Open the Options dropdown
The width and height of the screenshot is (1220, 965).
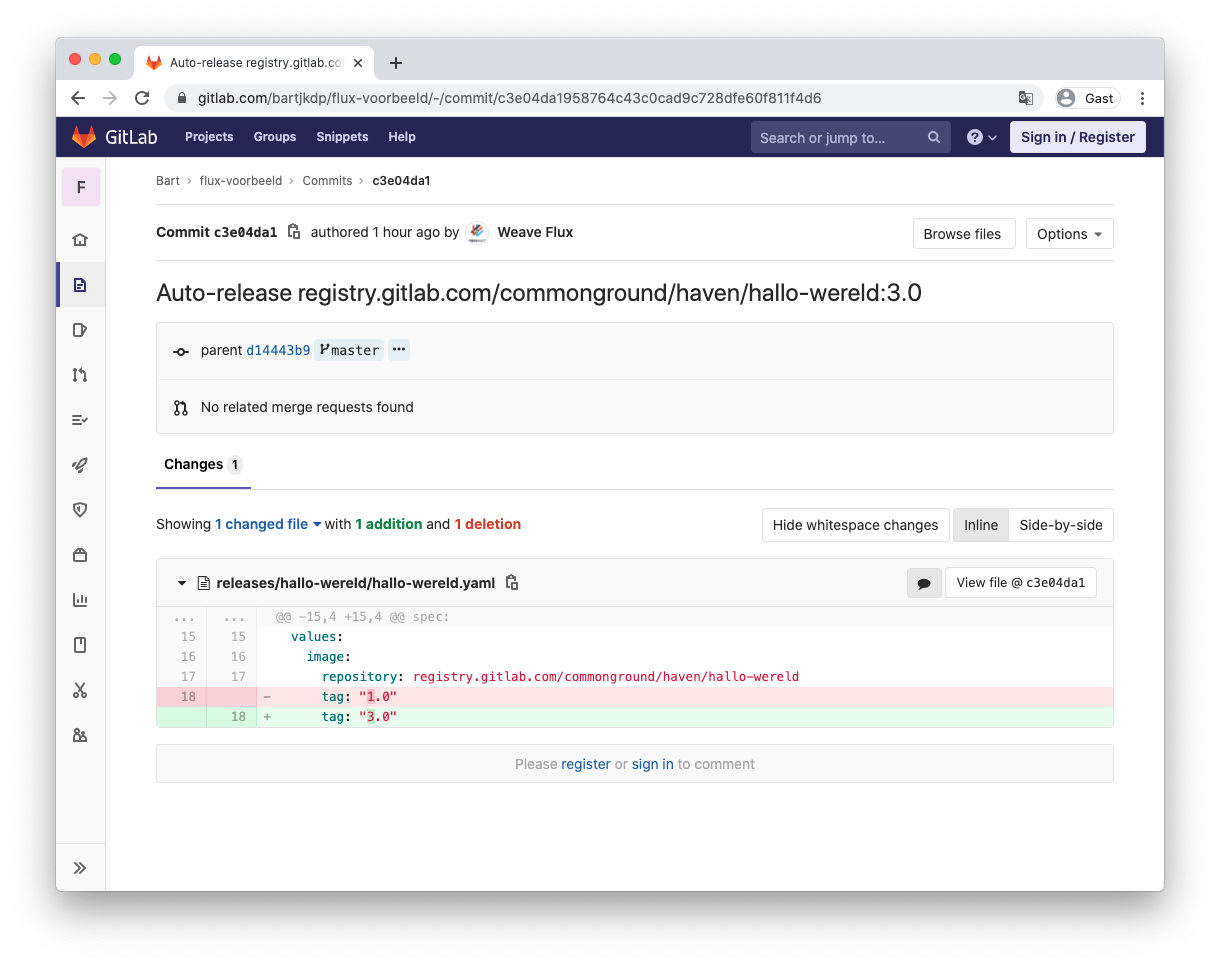point(1069,233)
